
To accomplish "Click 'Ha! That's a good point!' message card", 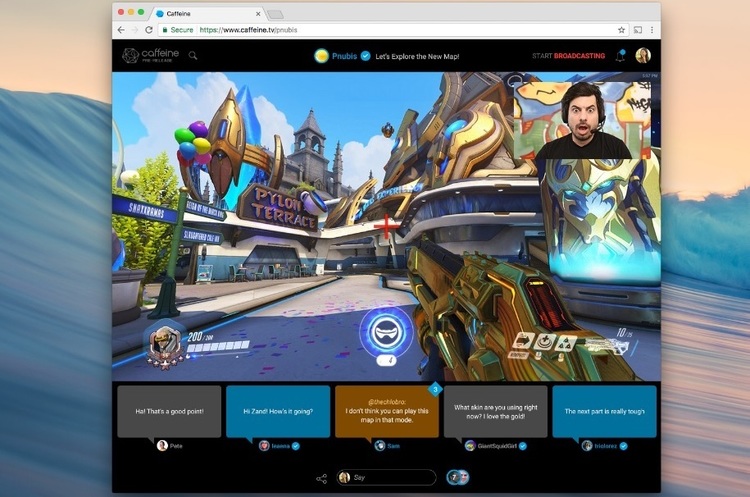I will coord(169,411).
